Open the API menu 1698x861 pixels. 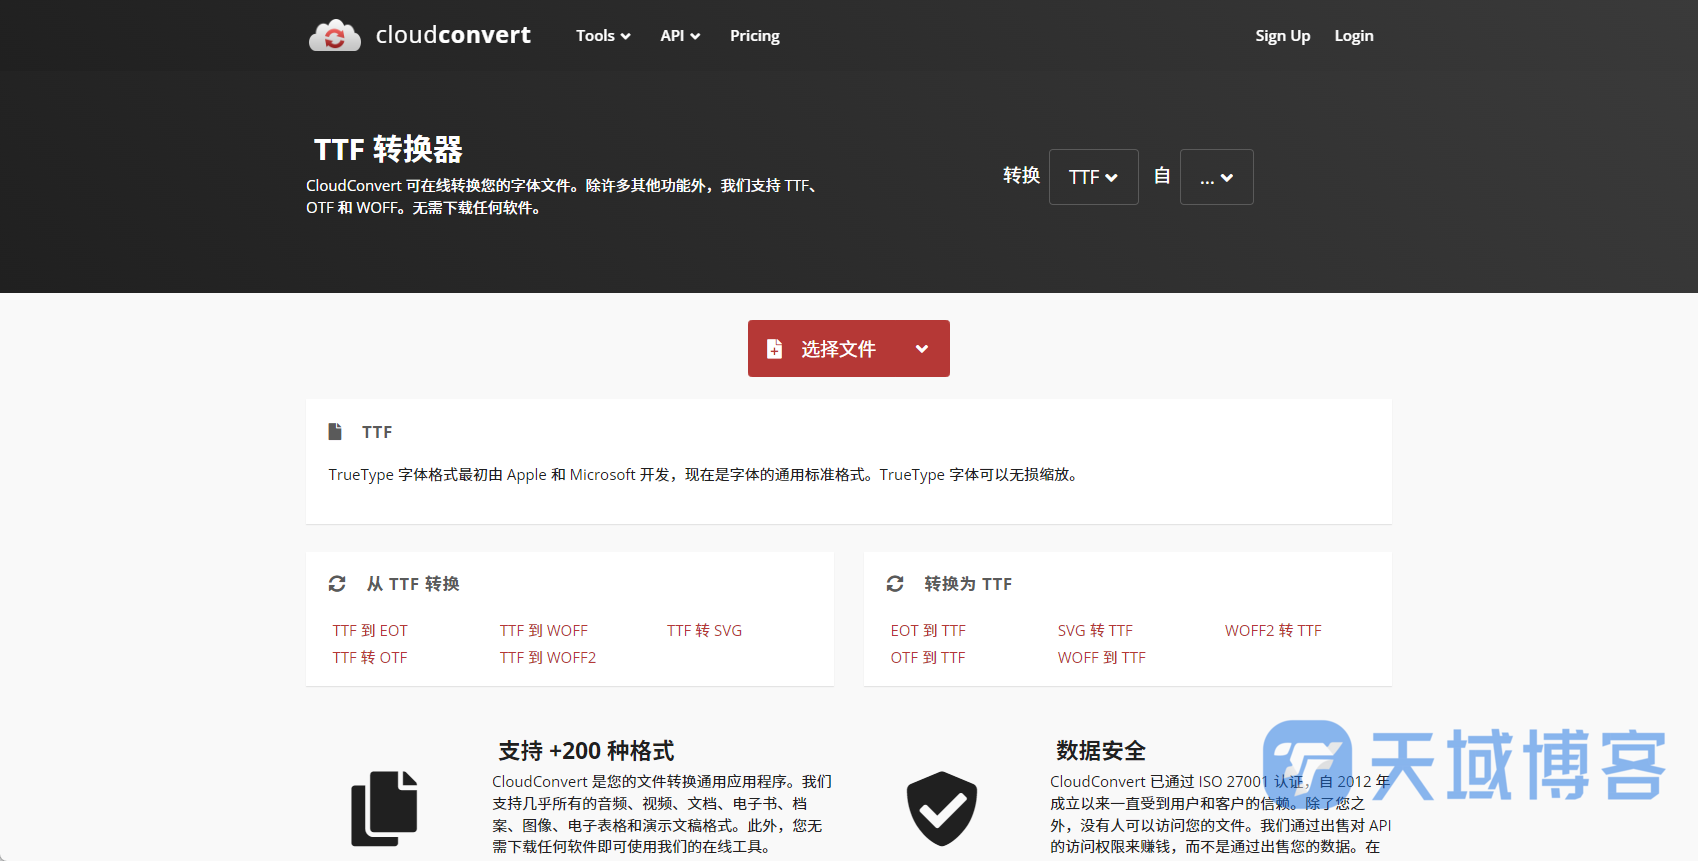click(680, 36)
